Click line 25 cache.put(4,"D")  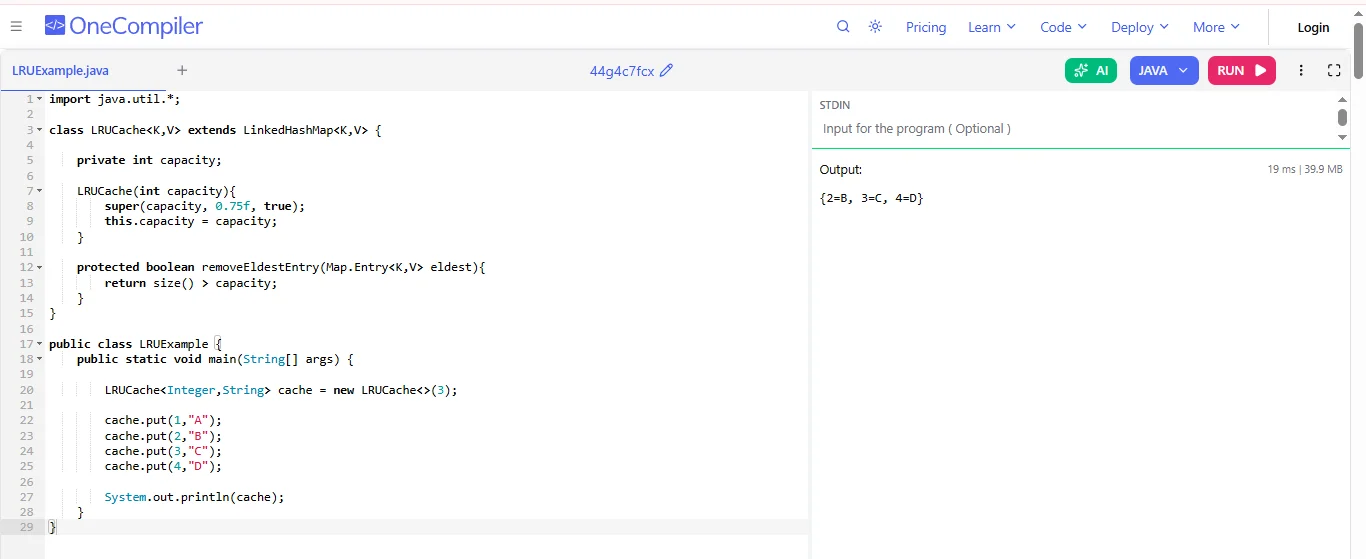tap(163, 467)
